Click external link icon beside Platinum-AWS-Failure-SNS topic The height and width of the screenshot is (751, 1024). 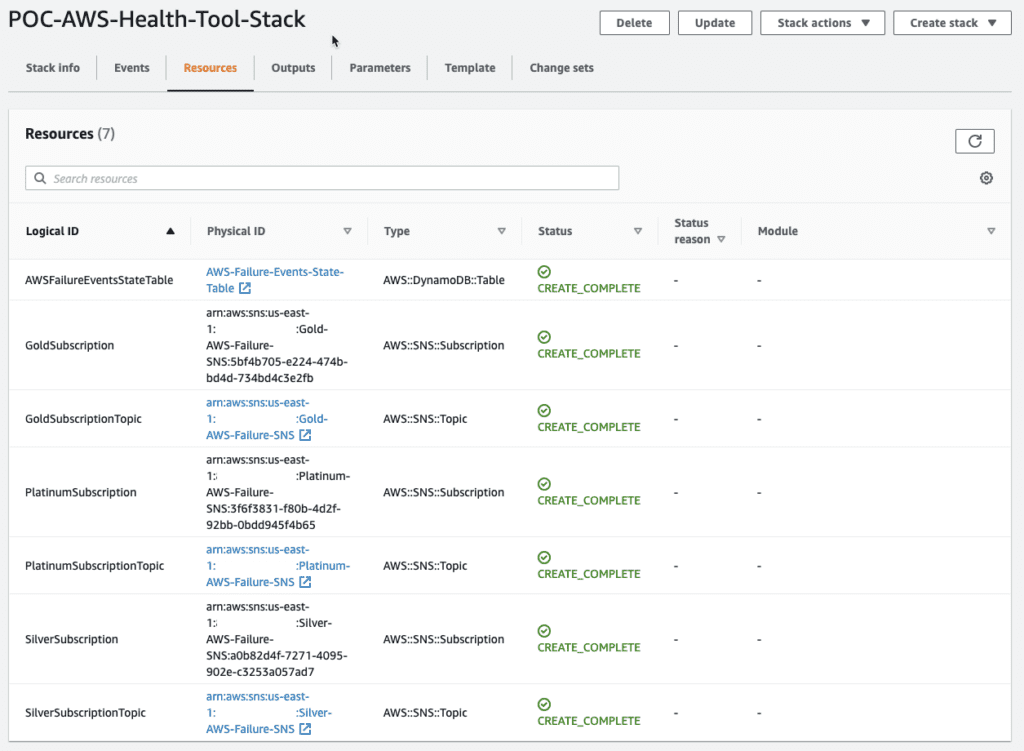(x=305, y=582)
